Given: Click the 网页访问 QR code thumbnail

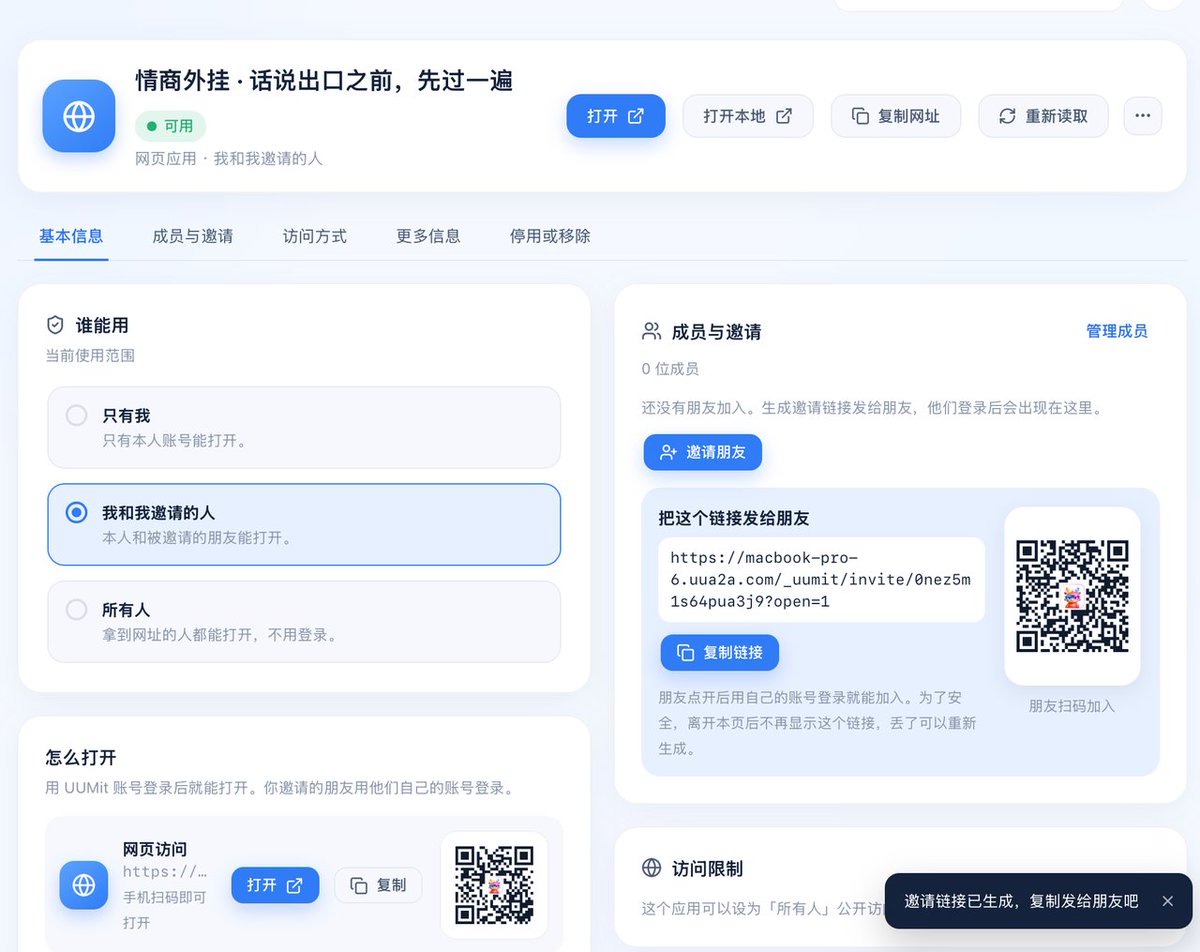Looking at the screenshot, I should [x=494, y=885].
